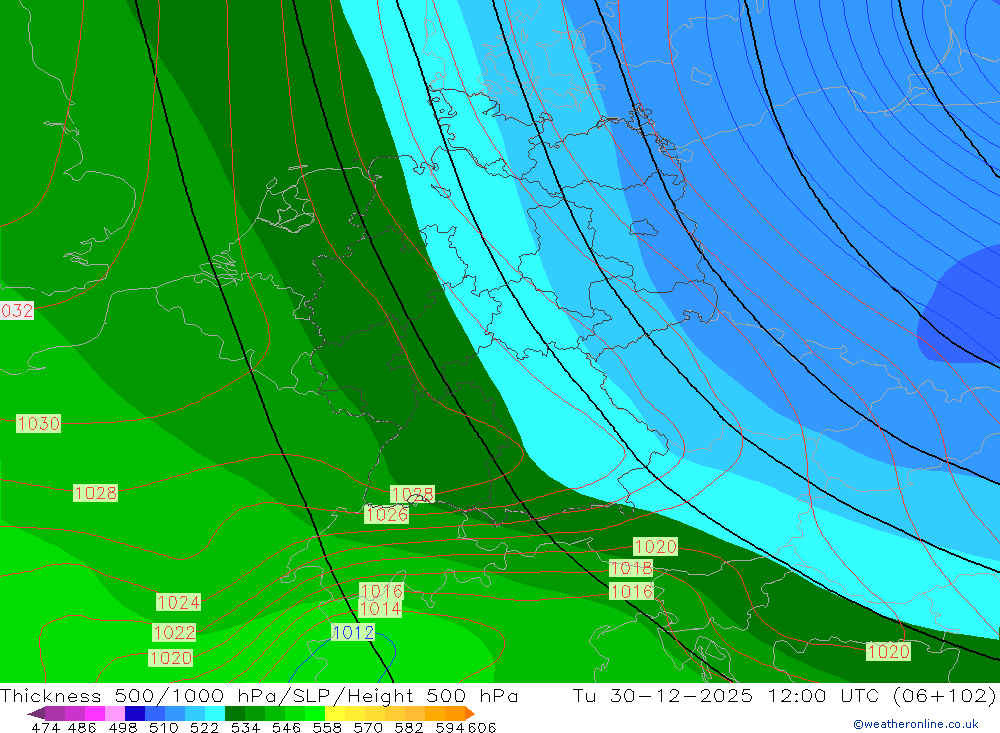Select the 1020 label above 1018
Image resolution: width=1000 pixels, height=733 pixels.
[655, 547]
